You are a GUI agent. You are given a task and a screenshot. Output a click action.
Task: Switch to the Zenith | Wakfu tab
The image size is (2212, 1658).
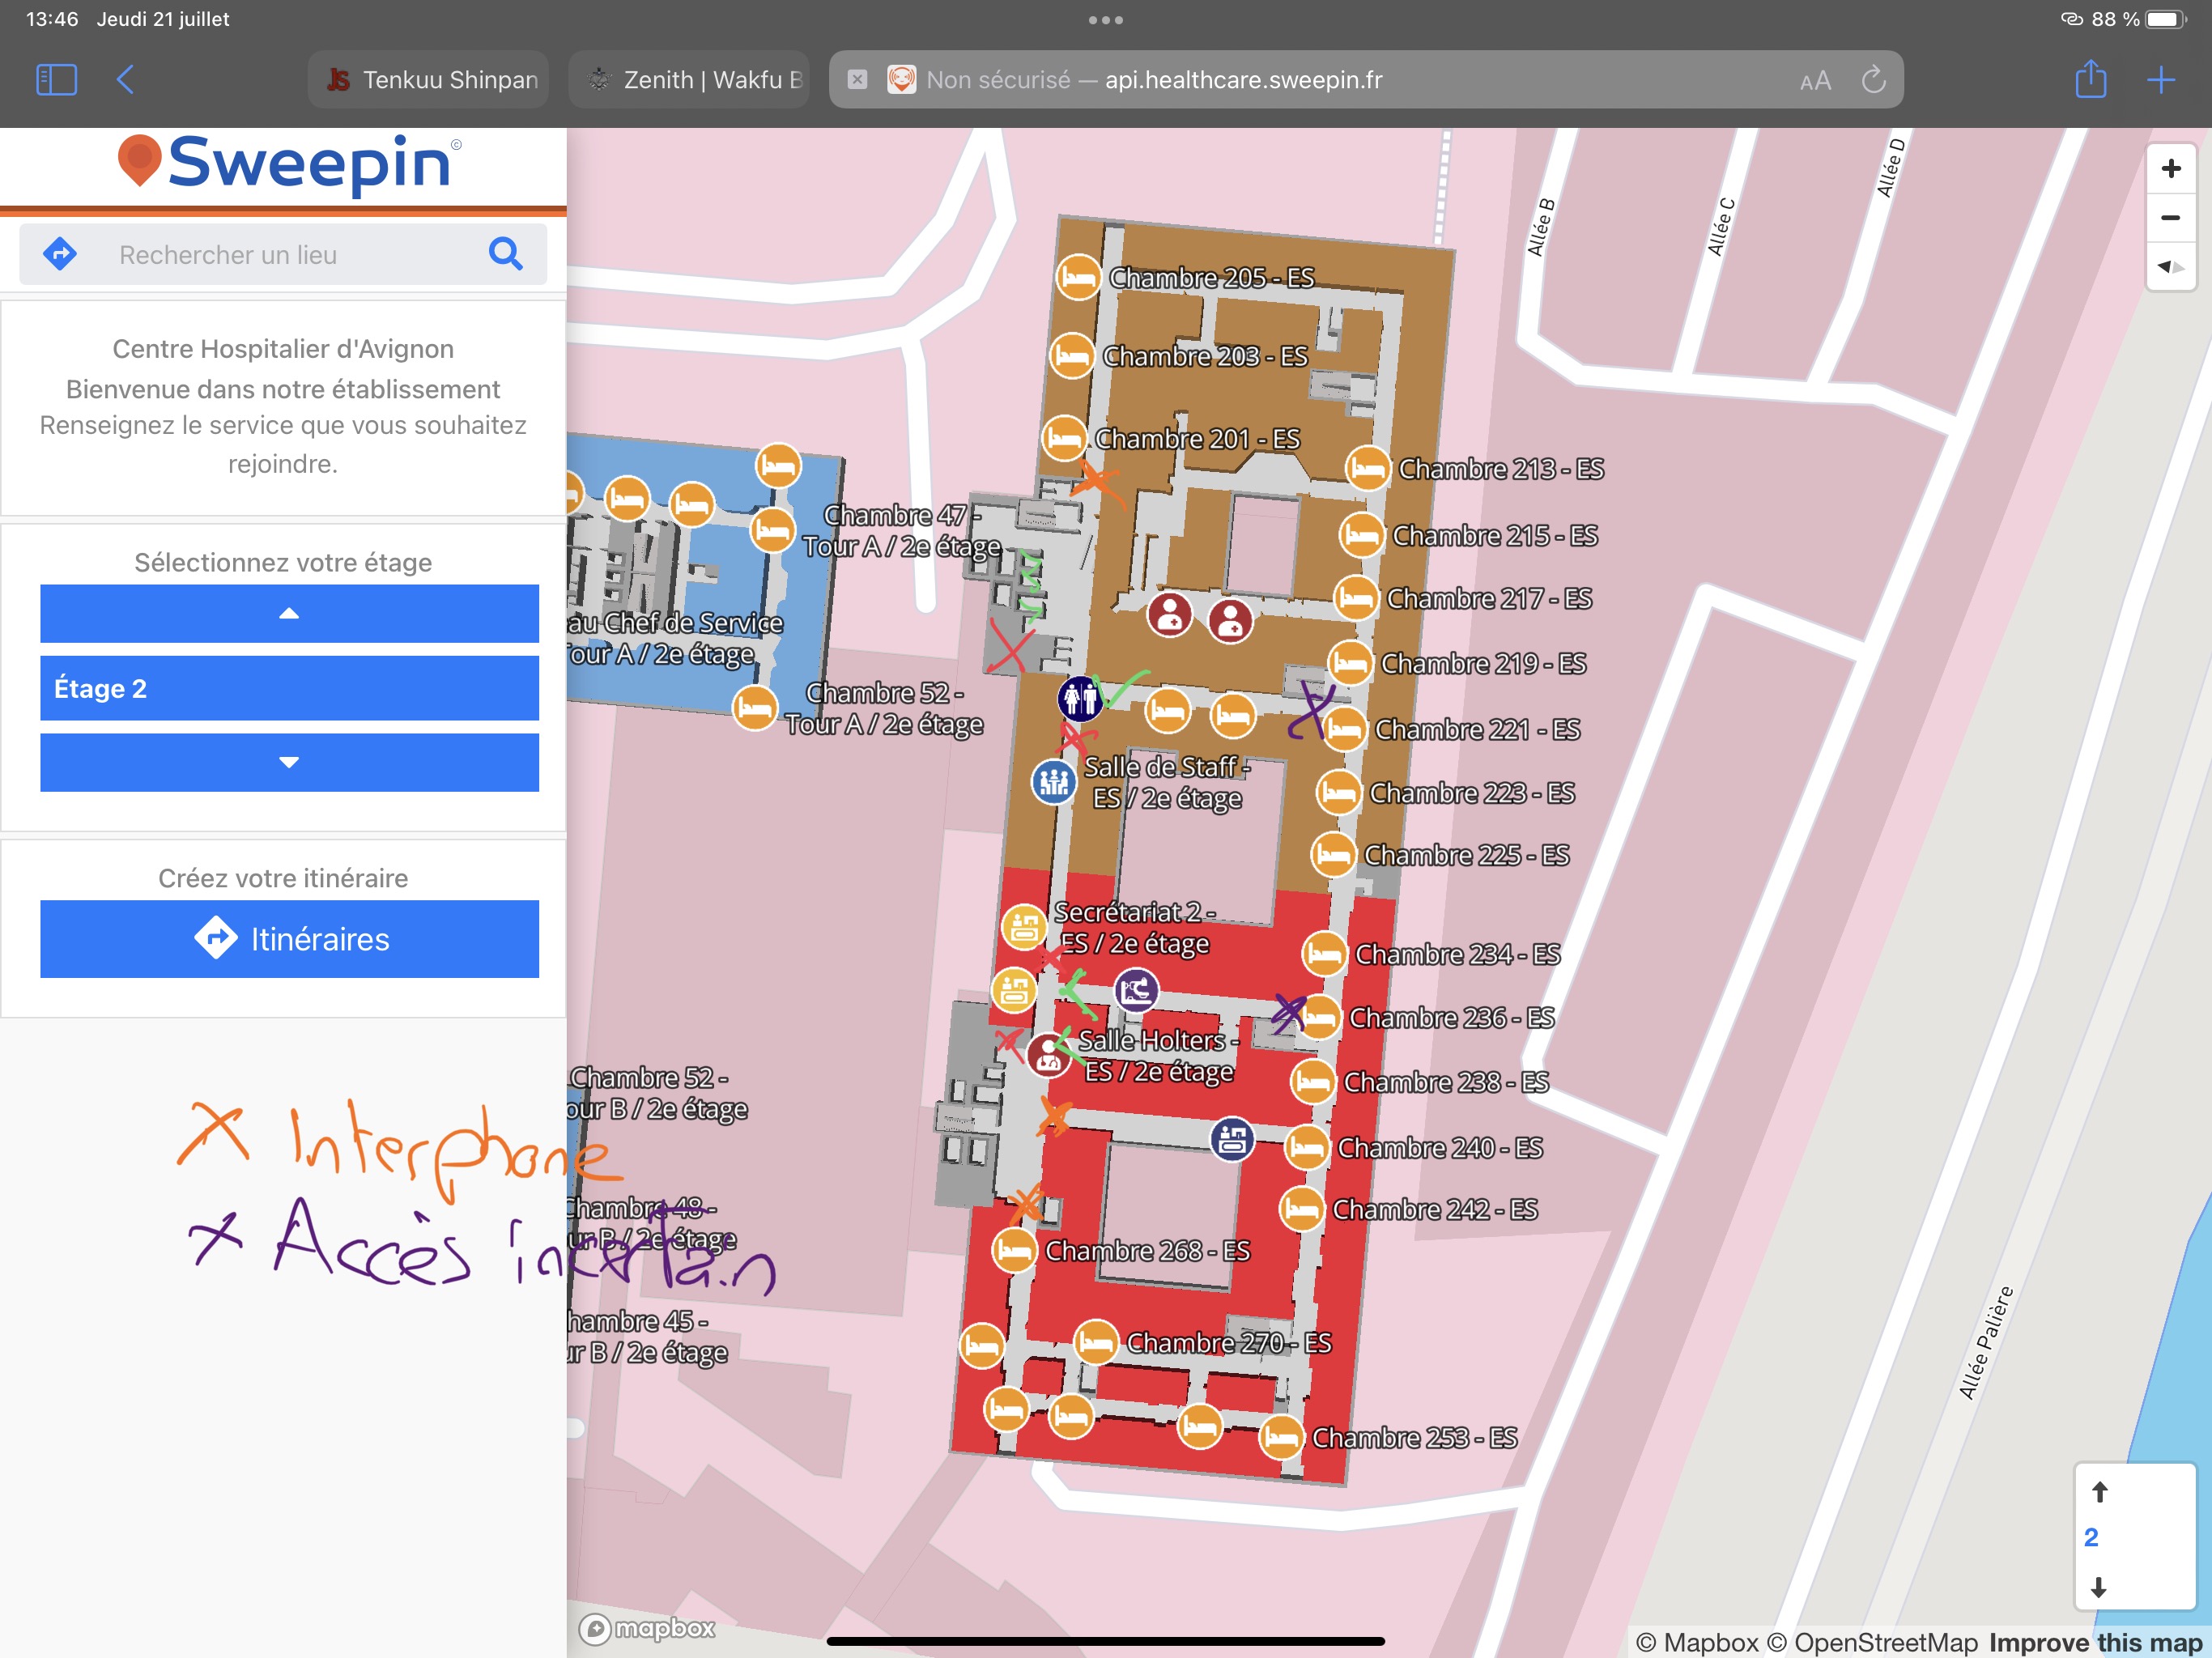(690, 80)
